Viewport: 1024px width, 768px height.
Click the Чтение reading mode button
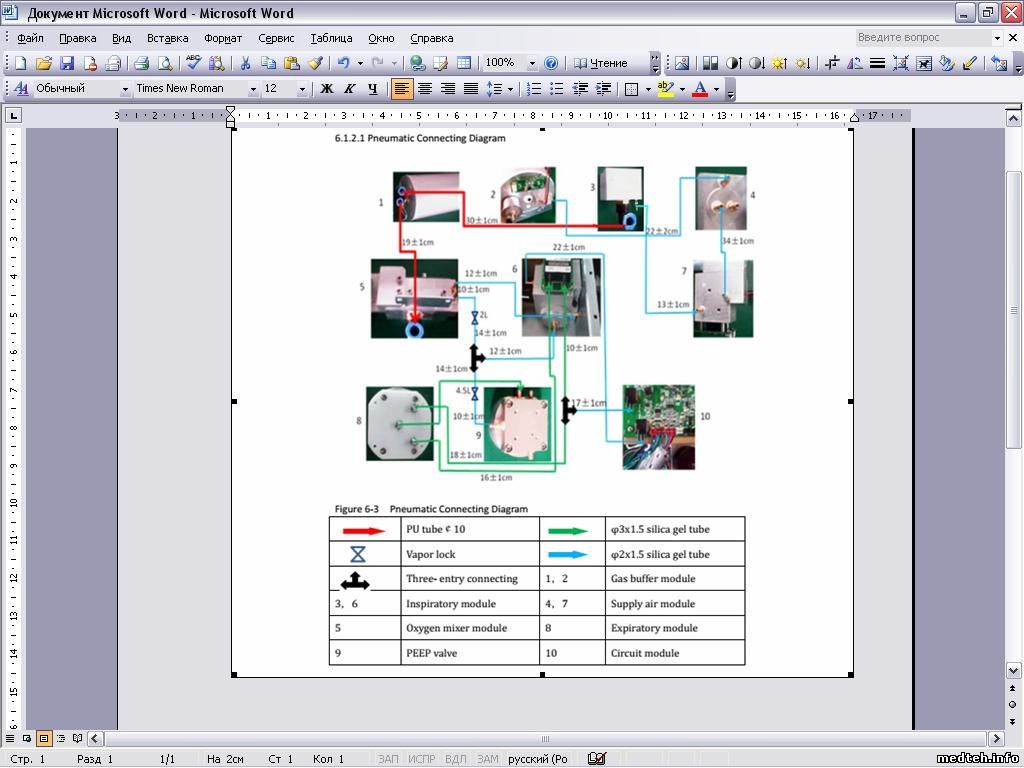click(601, 63)
